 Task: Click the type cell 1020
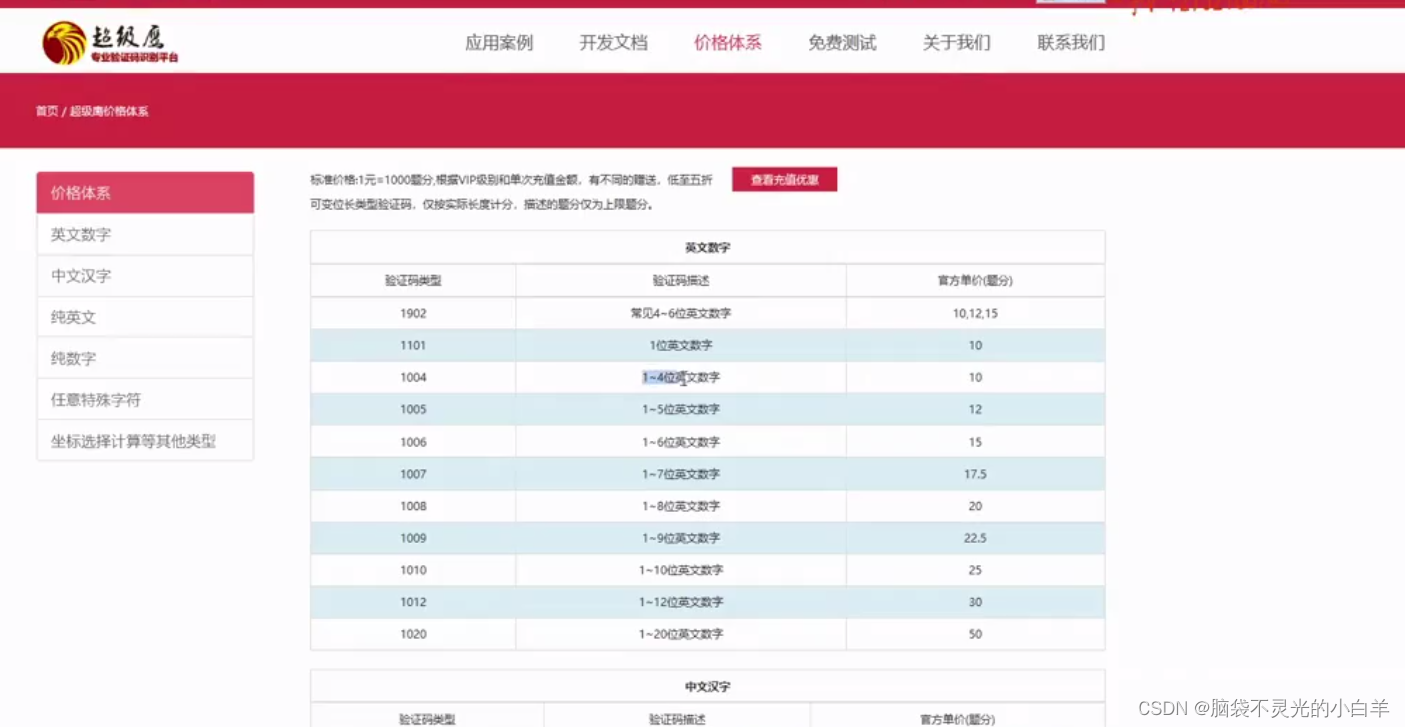[413, 634]
